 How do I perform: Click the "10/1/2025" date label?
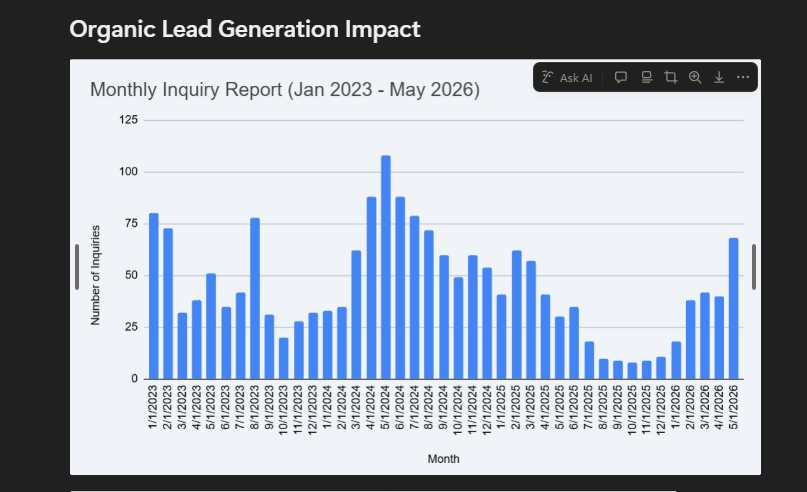(x=632, y=410)
